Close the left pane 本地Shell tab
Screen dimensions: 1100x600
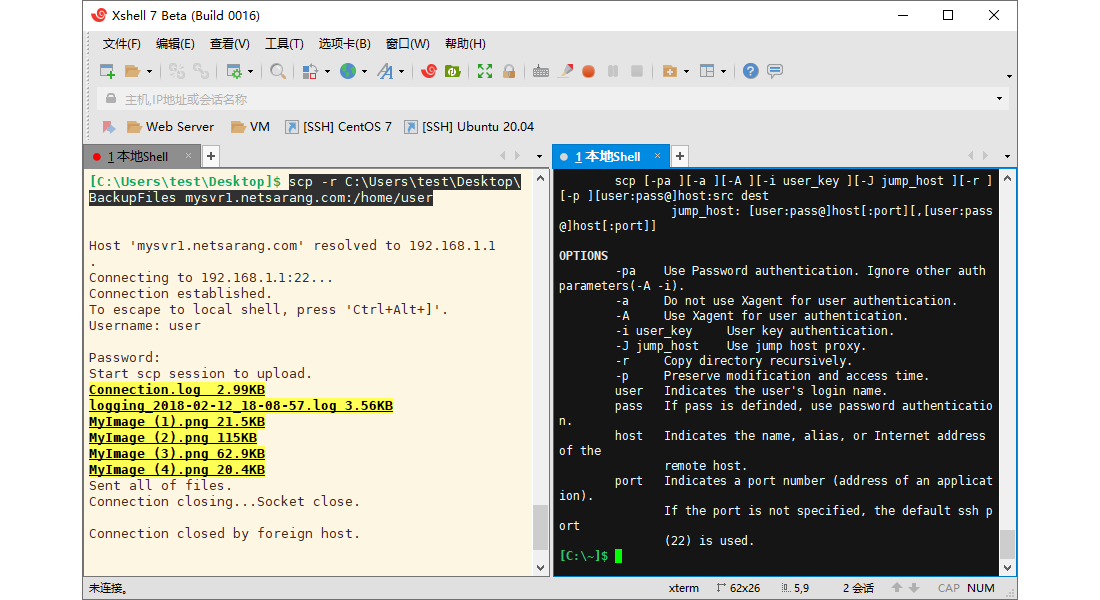(188, 156)
